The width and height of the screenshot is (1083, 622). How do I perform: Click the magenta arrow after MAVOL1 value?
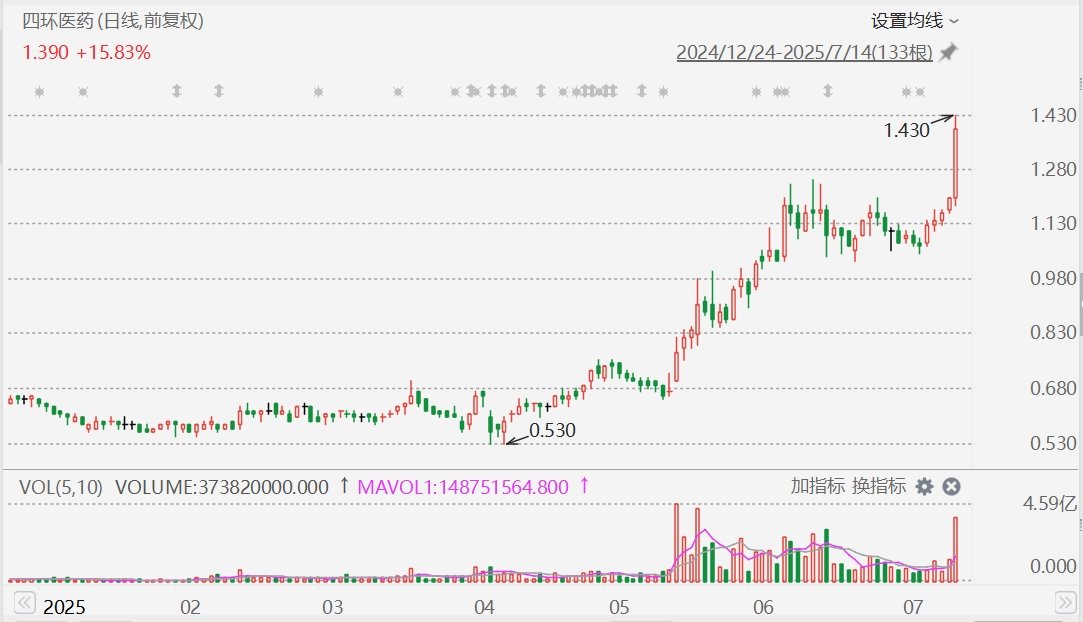pos(584,486)
